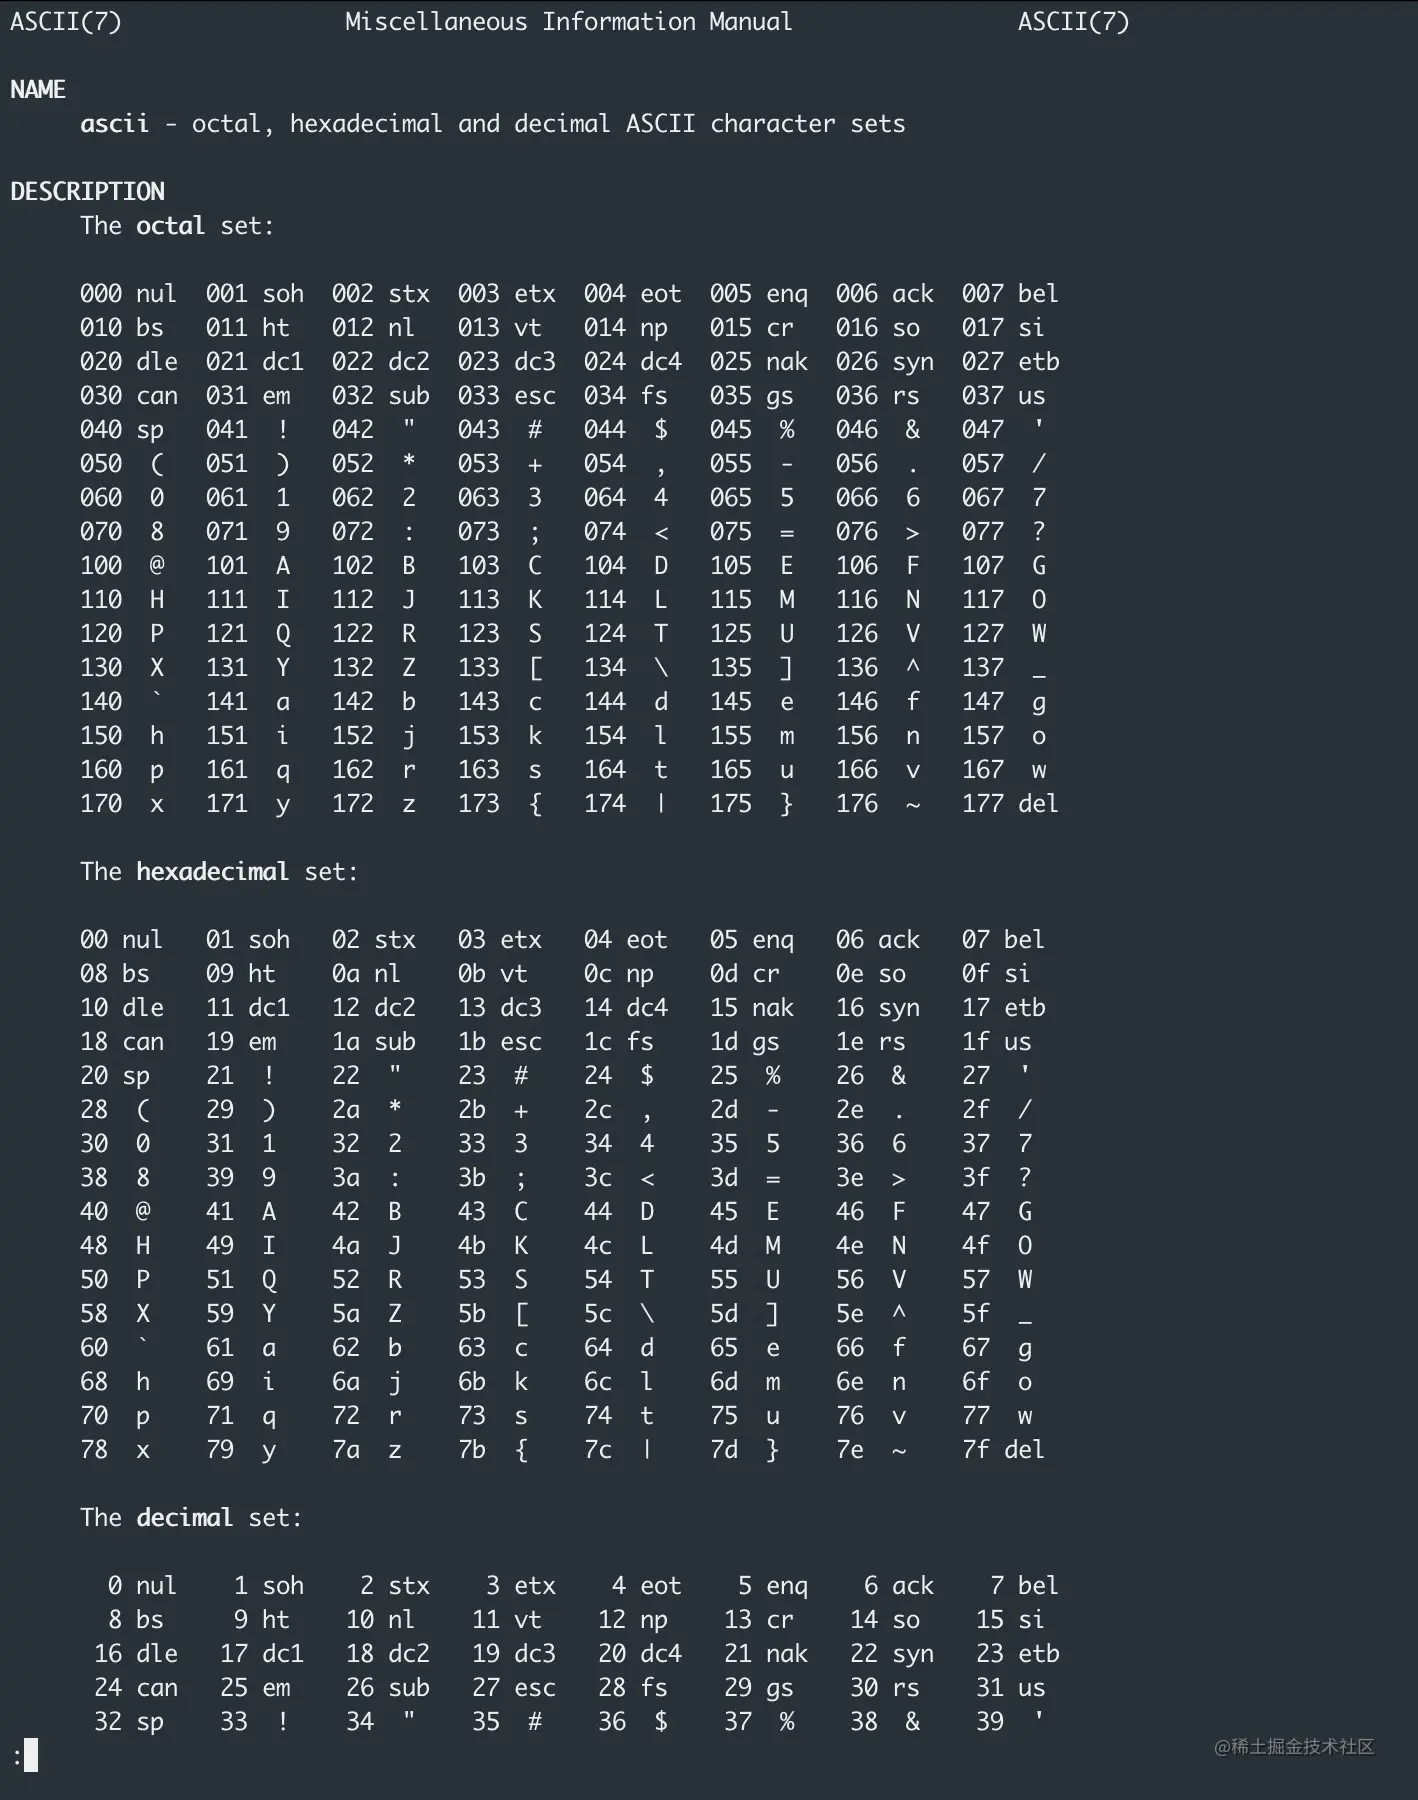Image resolution: width=1418 pixels, height=1800 pixels.
Task: Click the watermark text at bottom right
Action: pos(1294,1747)
